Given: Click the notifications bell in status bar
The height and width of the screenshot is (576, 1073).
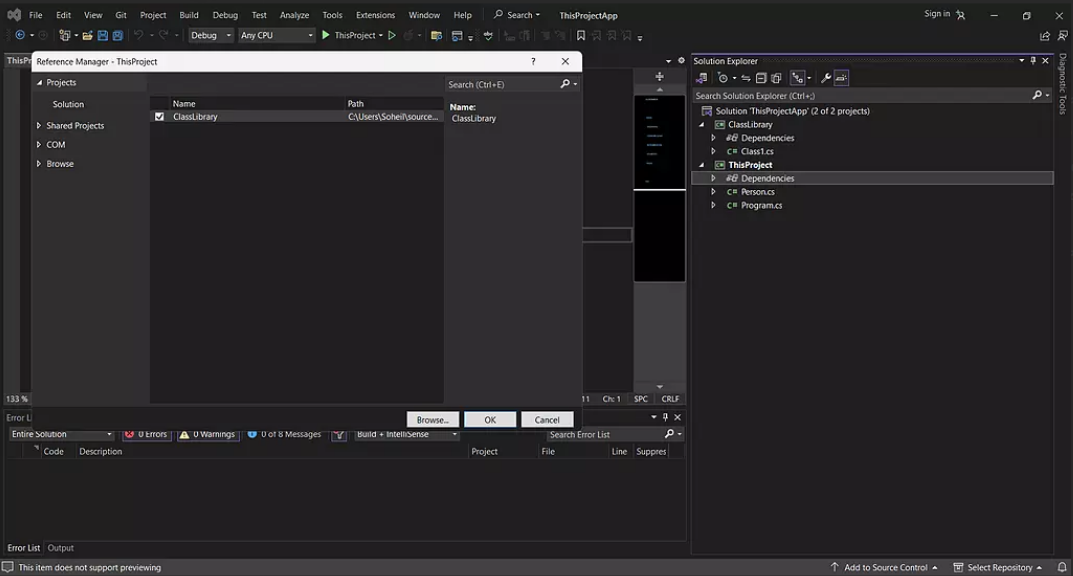Looking at the screenshot, I should (x=1062, y=567).
